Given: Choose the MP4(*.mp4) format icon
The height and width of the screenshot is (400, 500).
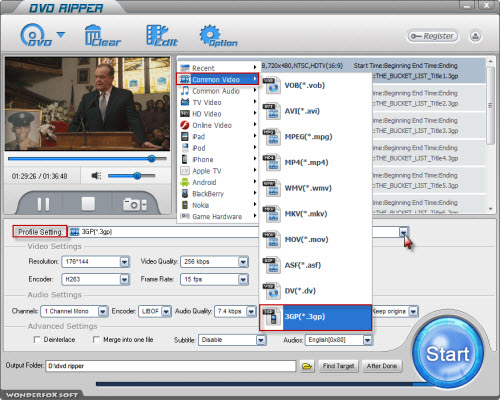Looking at the screenshot, I should [x=271, y=162].
